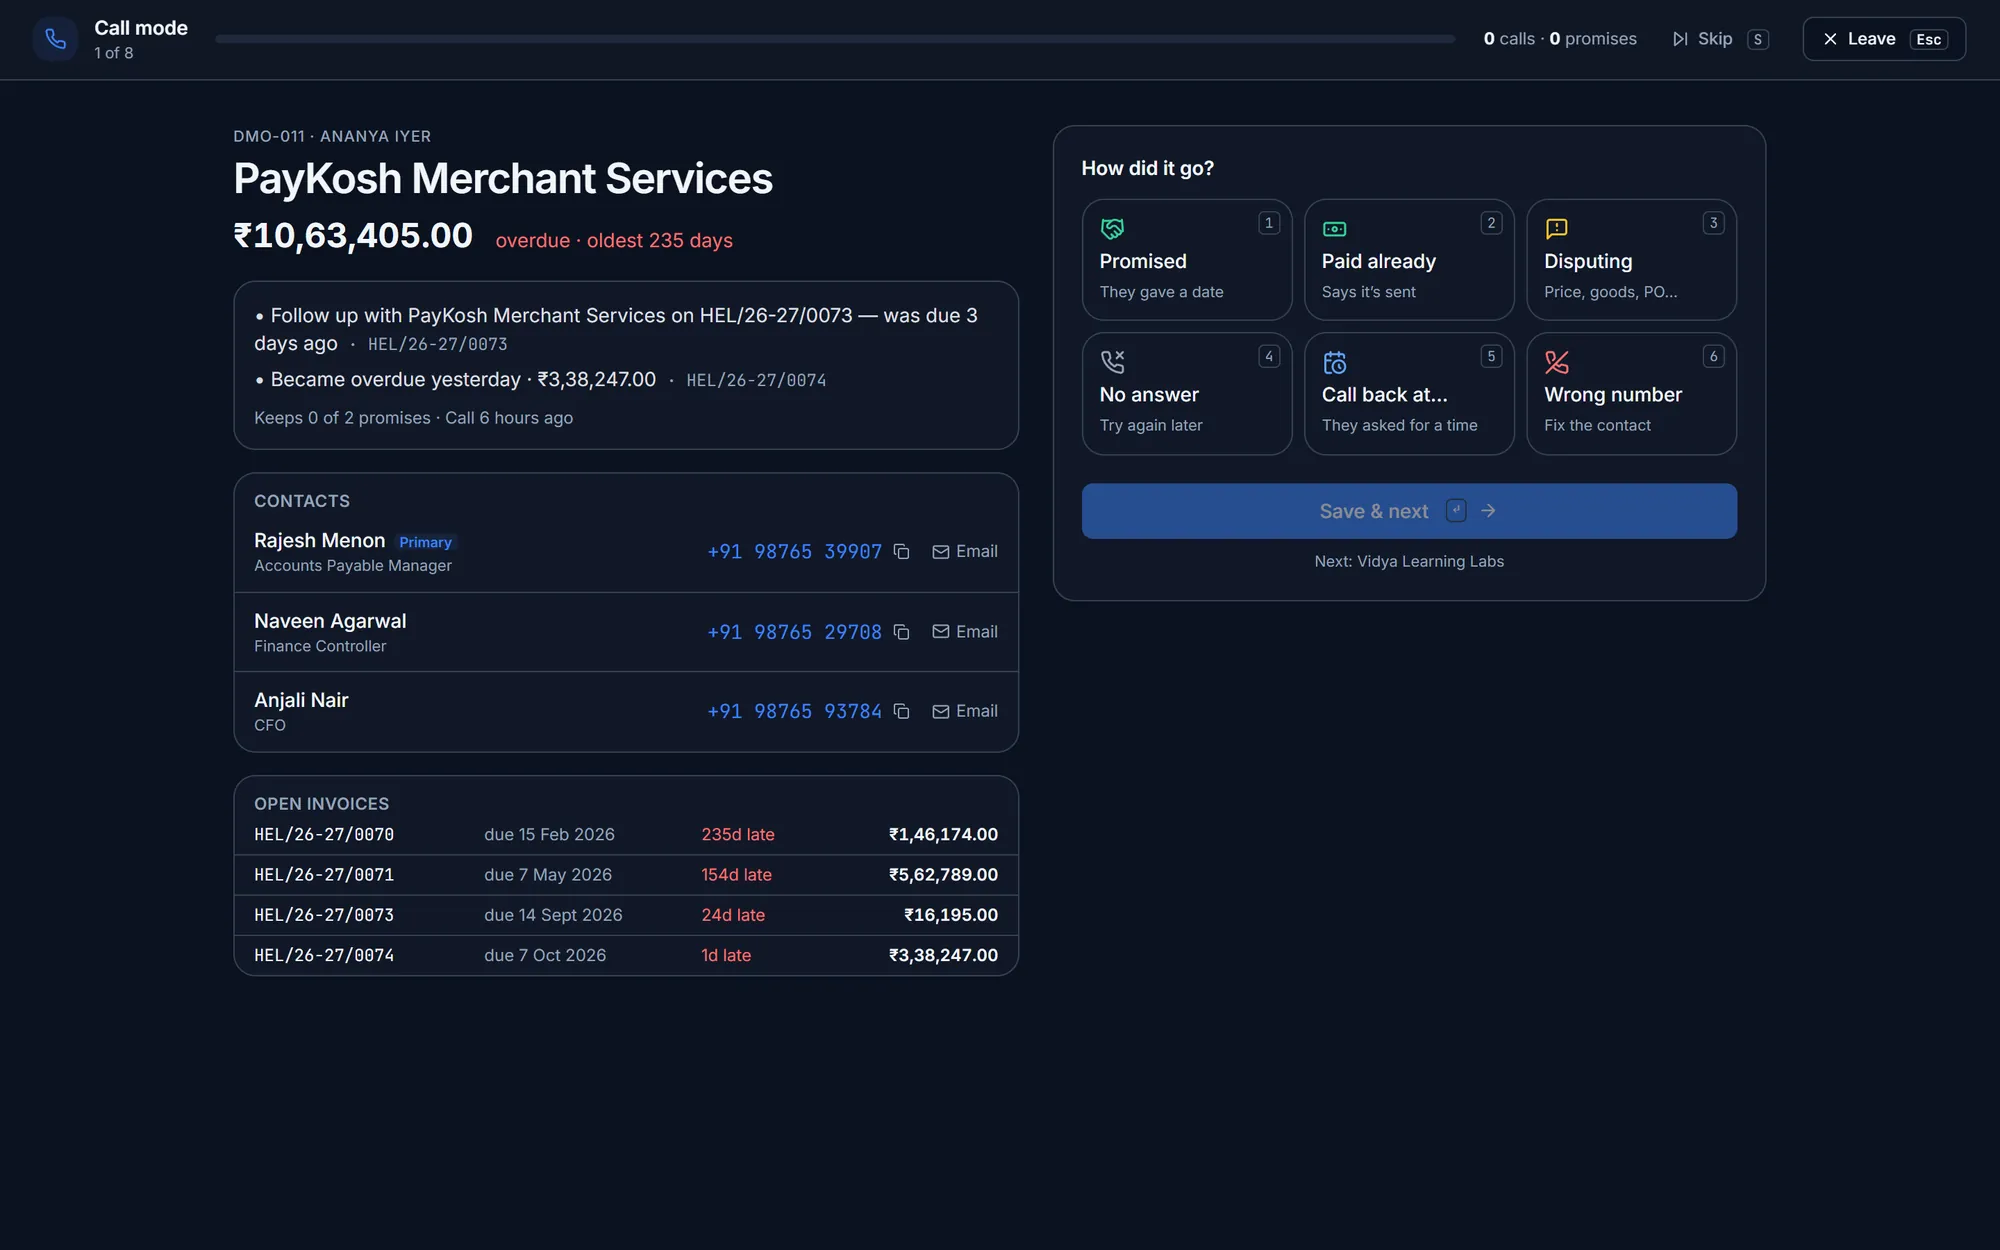The height and width of the screenshot is (1250, 2000).
Task: Click the ₹5,62,789.00 invoice amount
Action: pyautogui.click(x=943, y=875)
